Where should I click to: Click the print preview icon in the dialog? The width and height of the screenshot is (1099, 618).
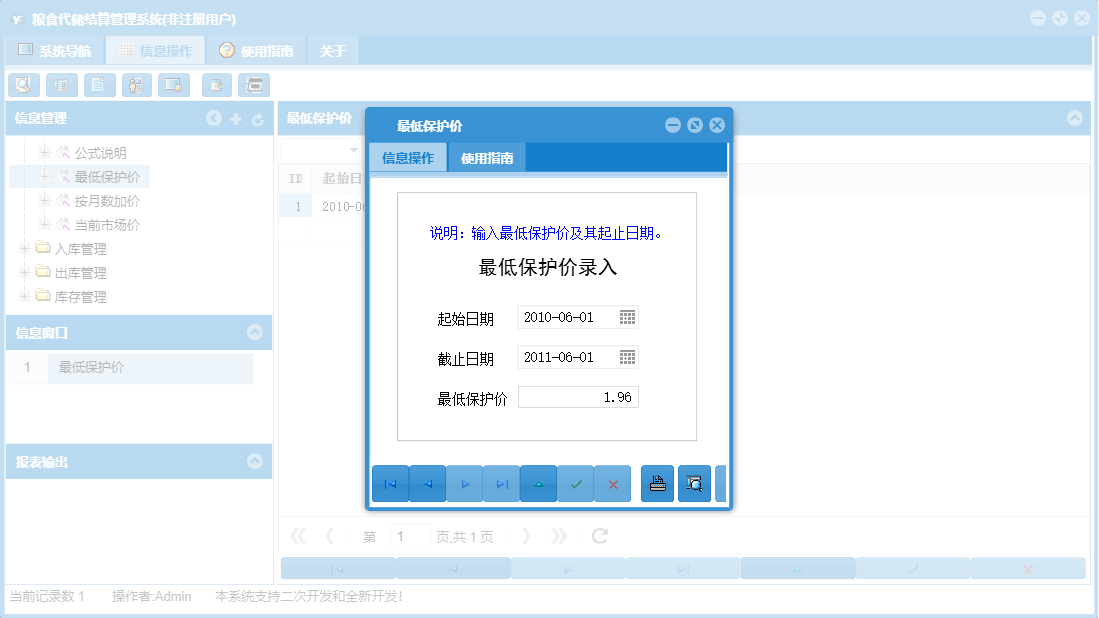pos(694,483)
